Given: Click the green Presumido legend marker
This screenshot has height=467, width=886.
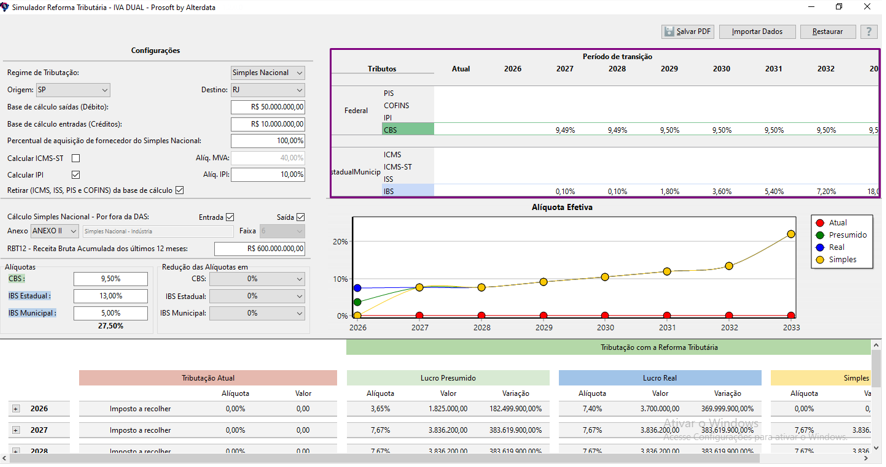Looking at the screenshot, I should (820, 235).
